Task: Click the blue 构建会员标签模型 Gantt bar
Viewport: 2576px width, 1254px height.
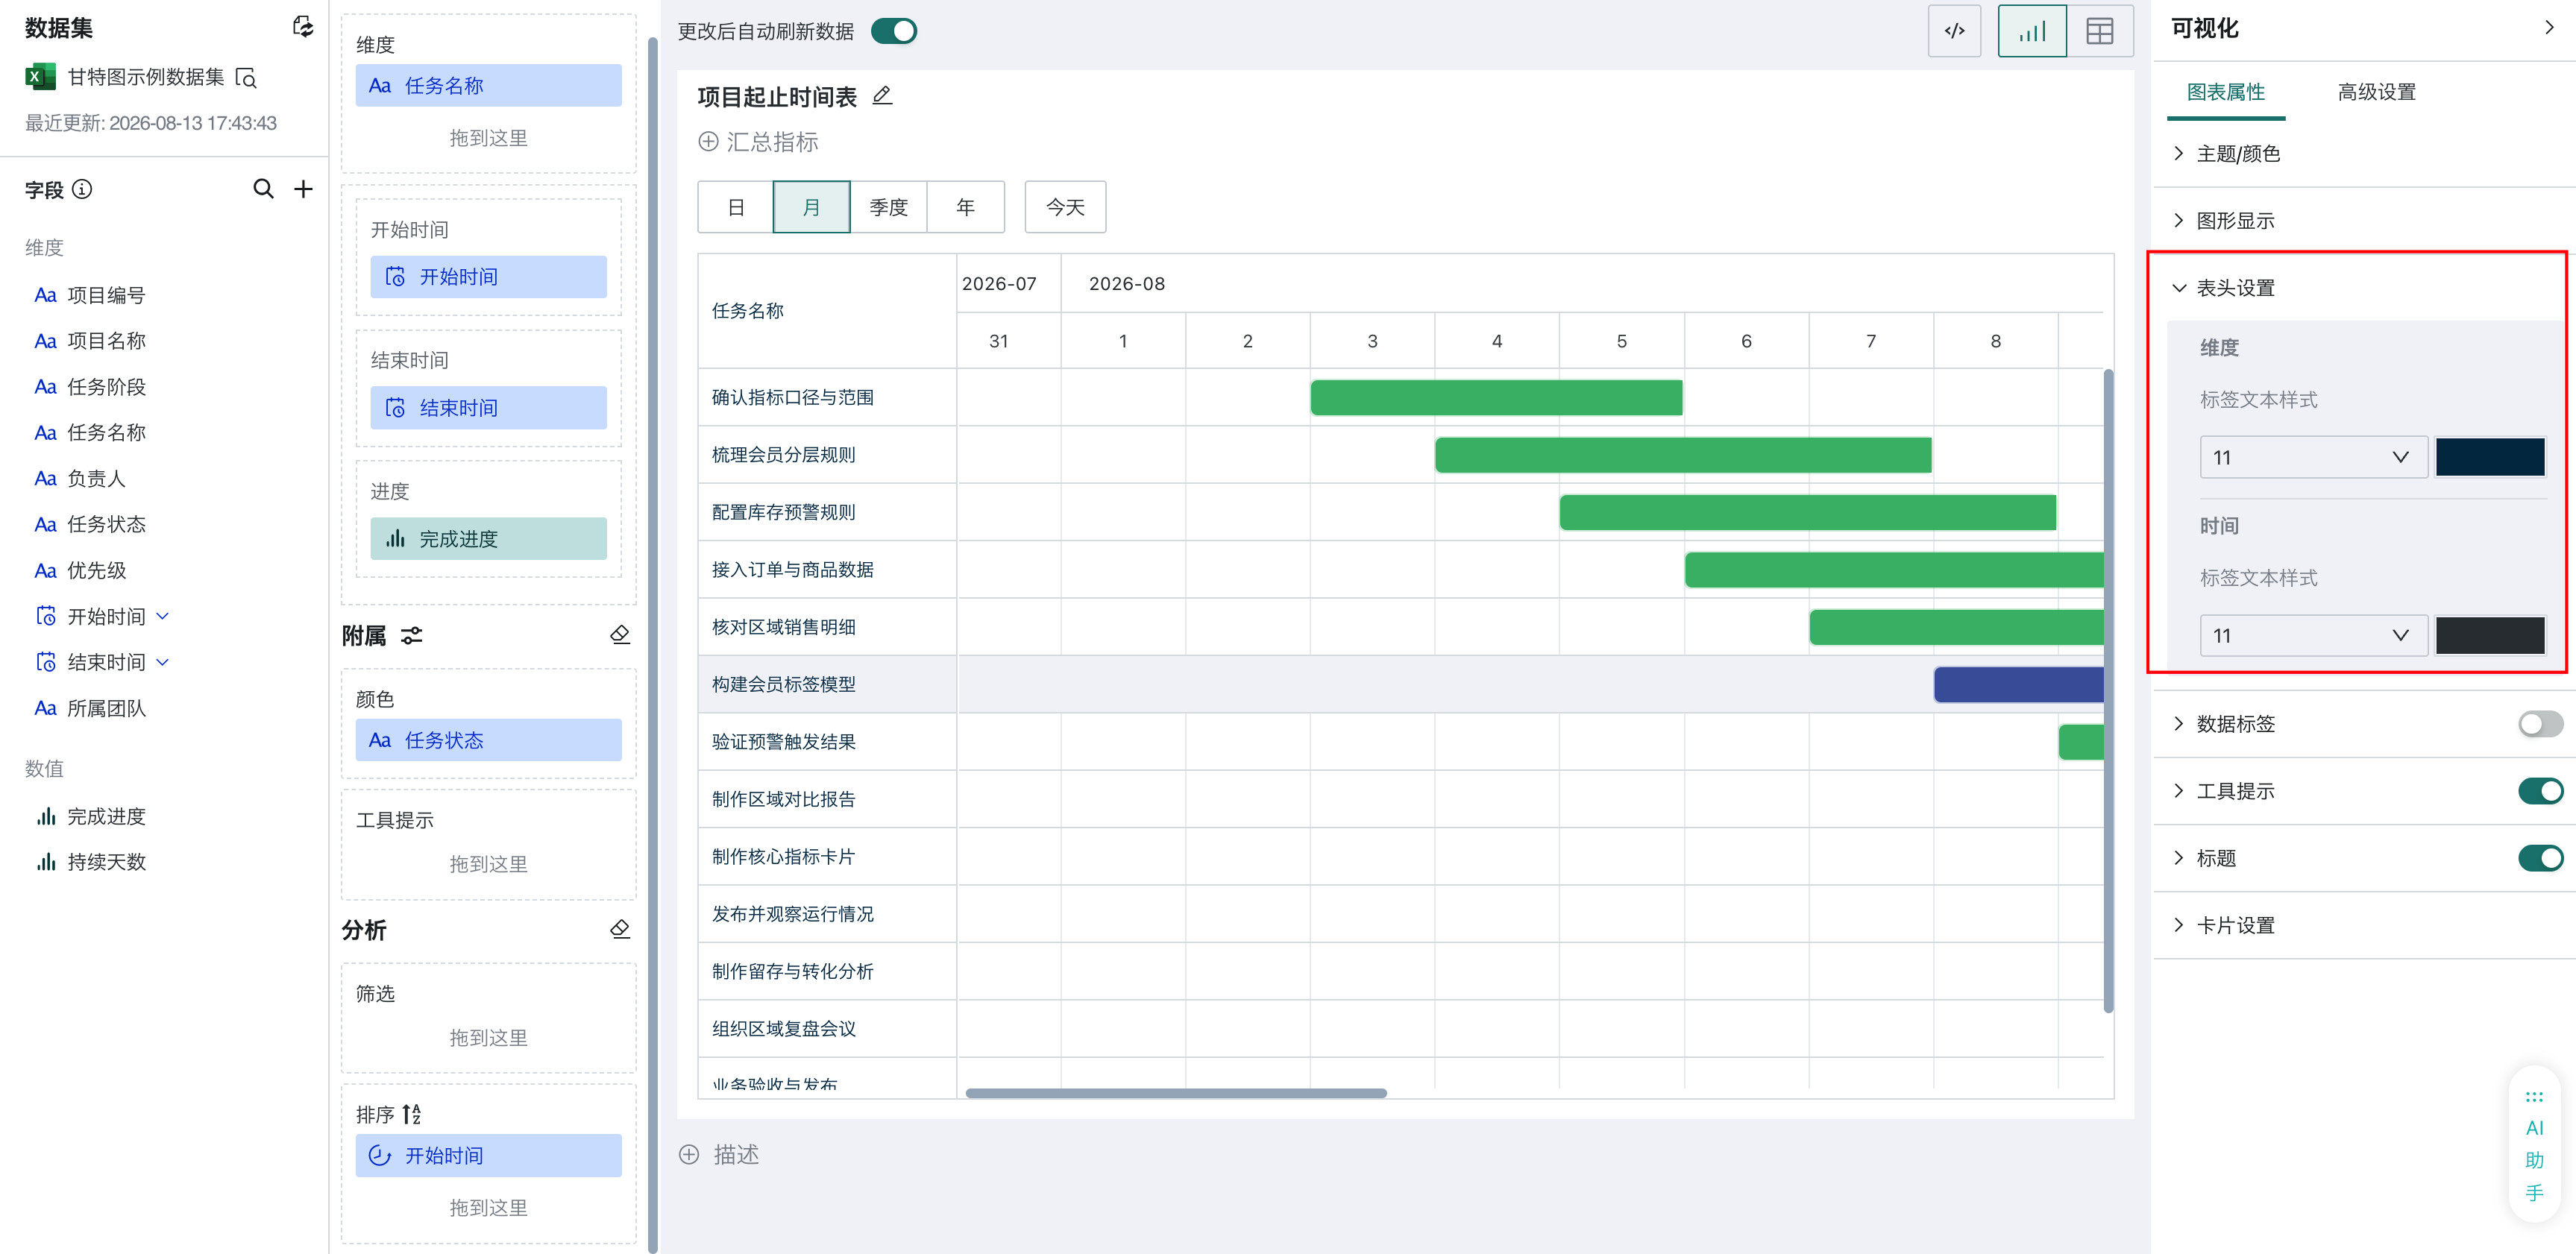Action: pos(2019,685)
